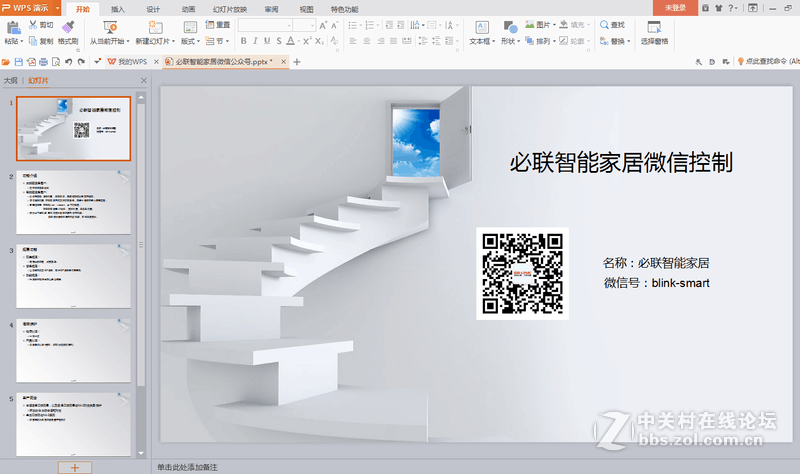Open the bullet list dropdown arrow
Viewport: 800px width, 474px height.
coord(360,25)
